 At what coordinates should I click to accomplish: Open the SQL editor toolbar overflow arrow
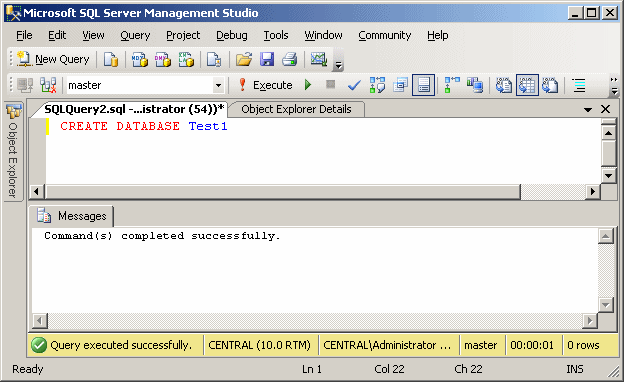614,91
